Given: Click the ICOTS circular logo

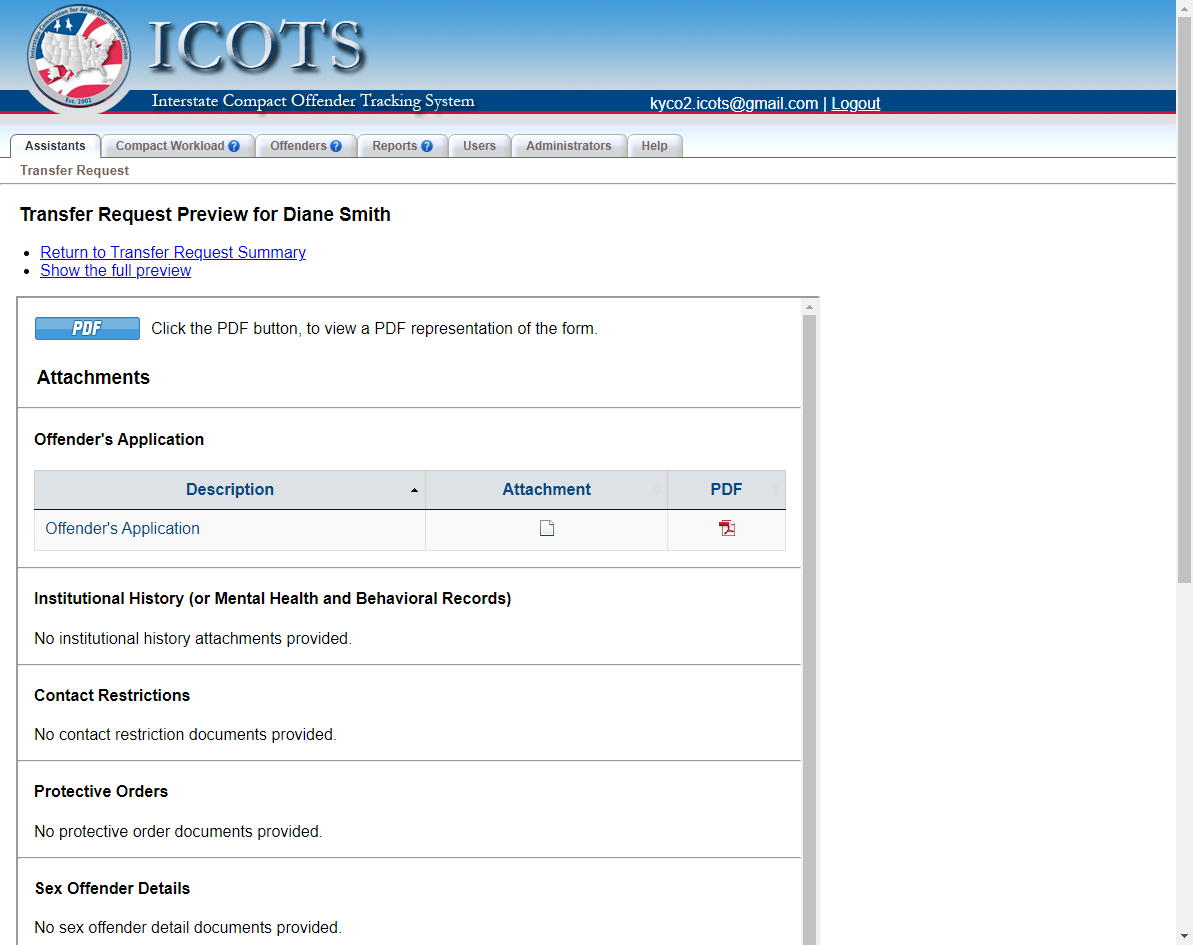Looking at the screenshot, I should (x=78, y=57).
